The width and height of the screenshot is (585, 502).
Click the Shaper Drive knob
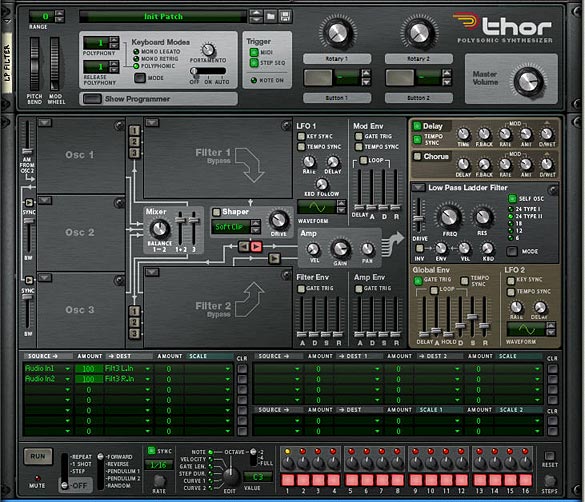click(x=279, y=220)
